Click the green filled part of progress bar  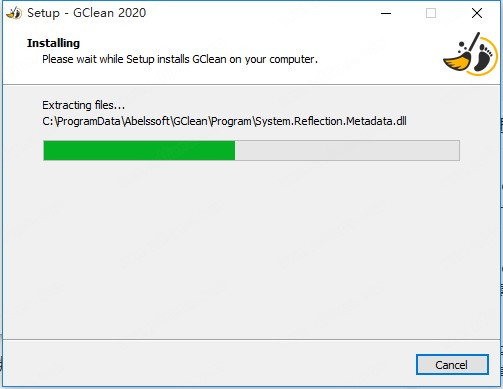pyautogui.click(x=139, y=150)
